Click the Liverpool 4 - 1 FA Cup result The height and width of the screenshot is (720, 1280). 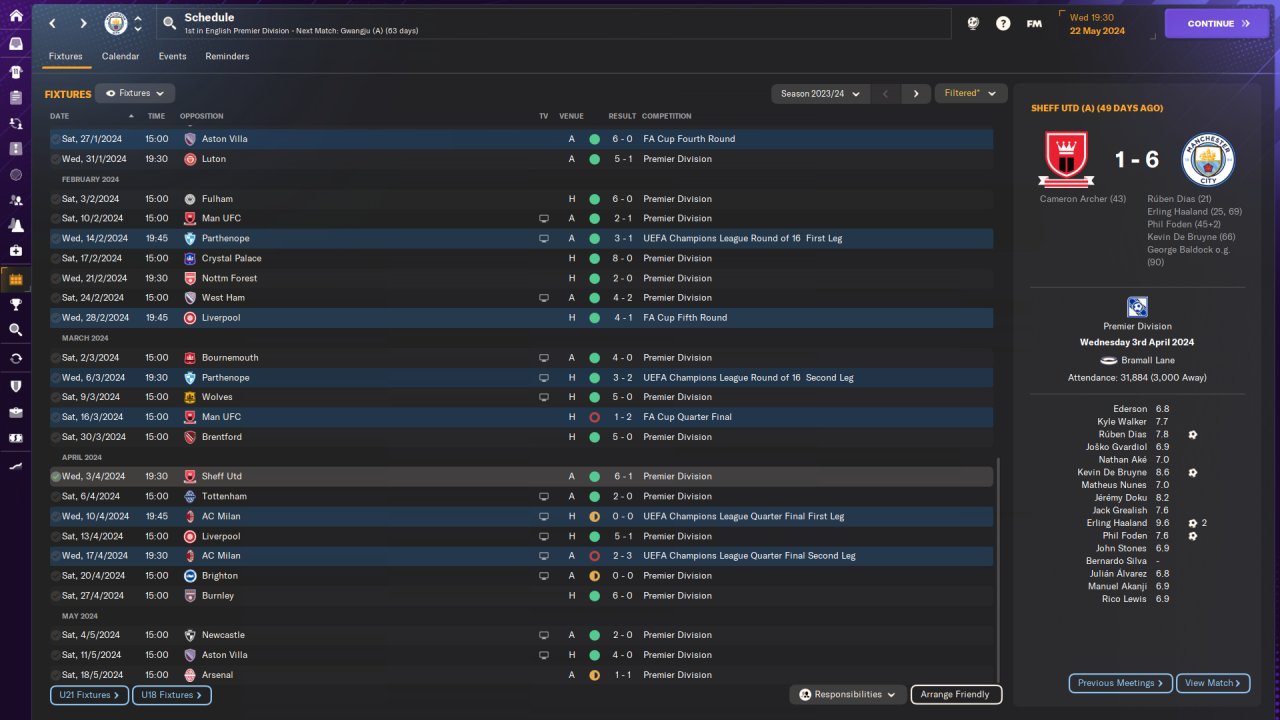pyautogui.click(x=622, y=318)
